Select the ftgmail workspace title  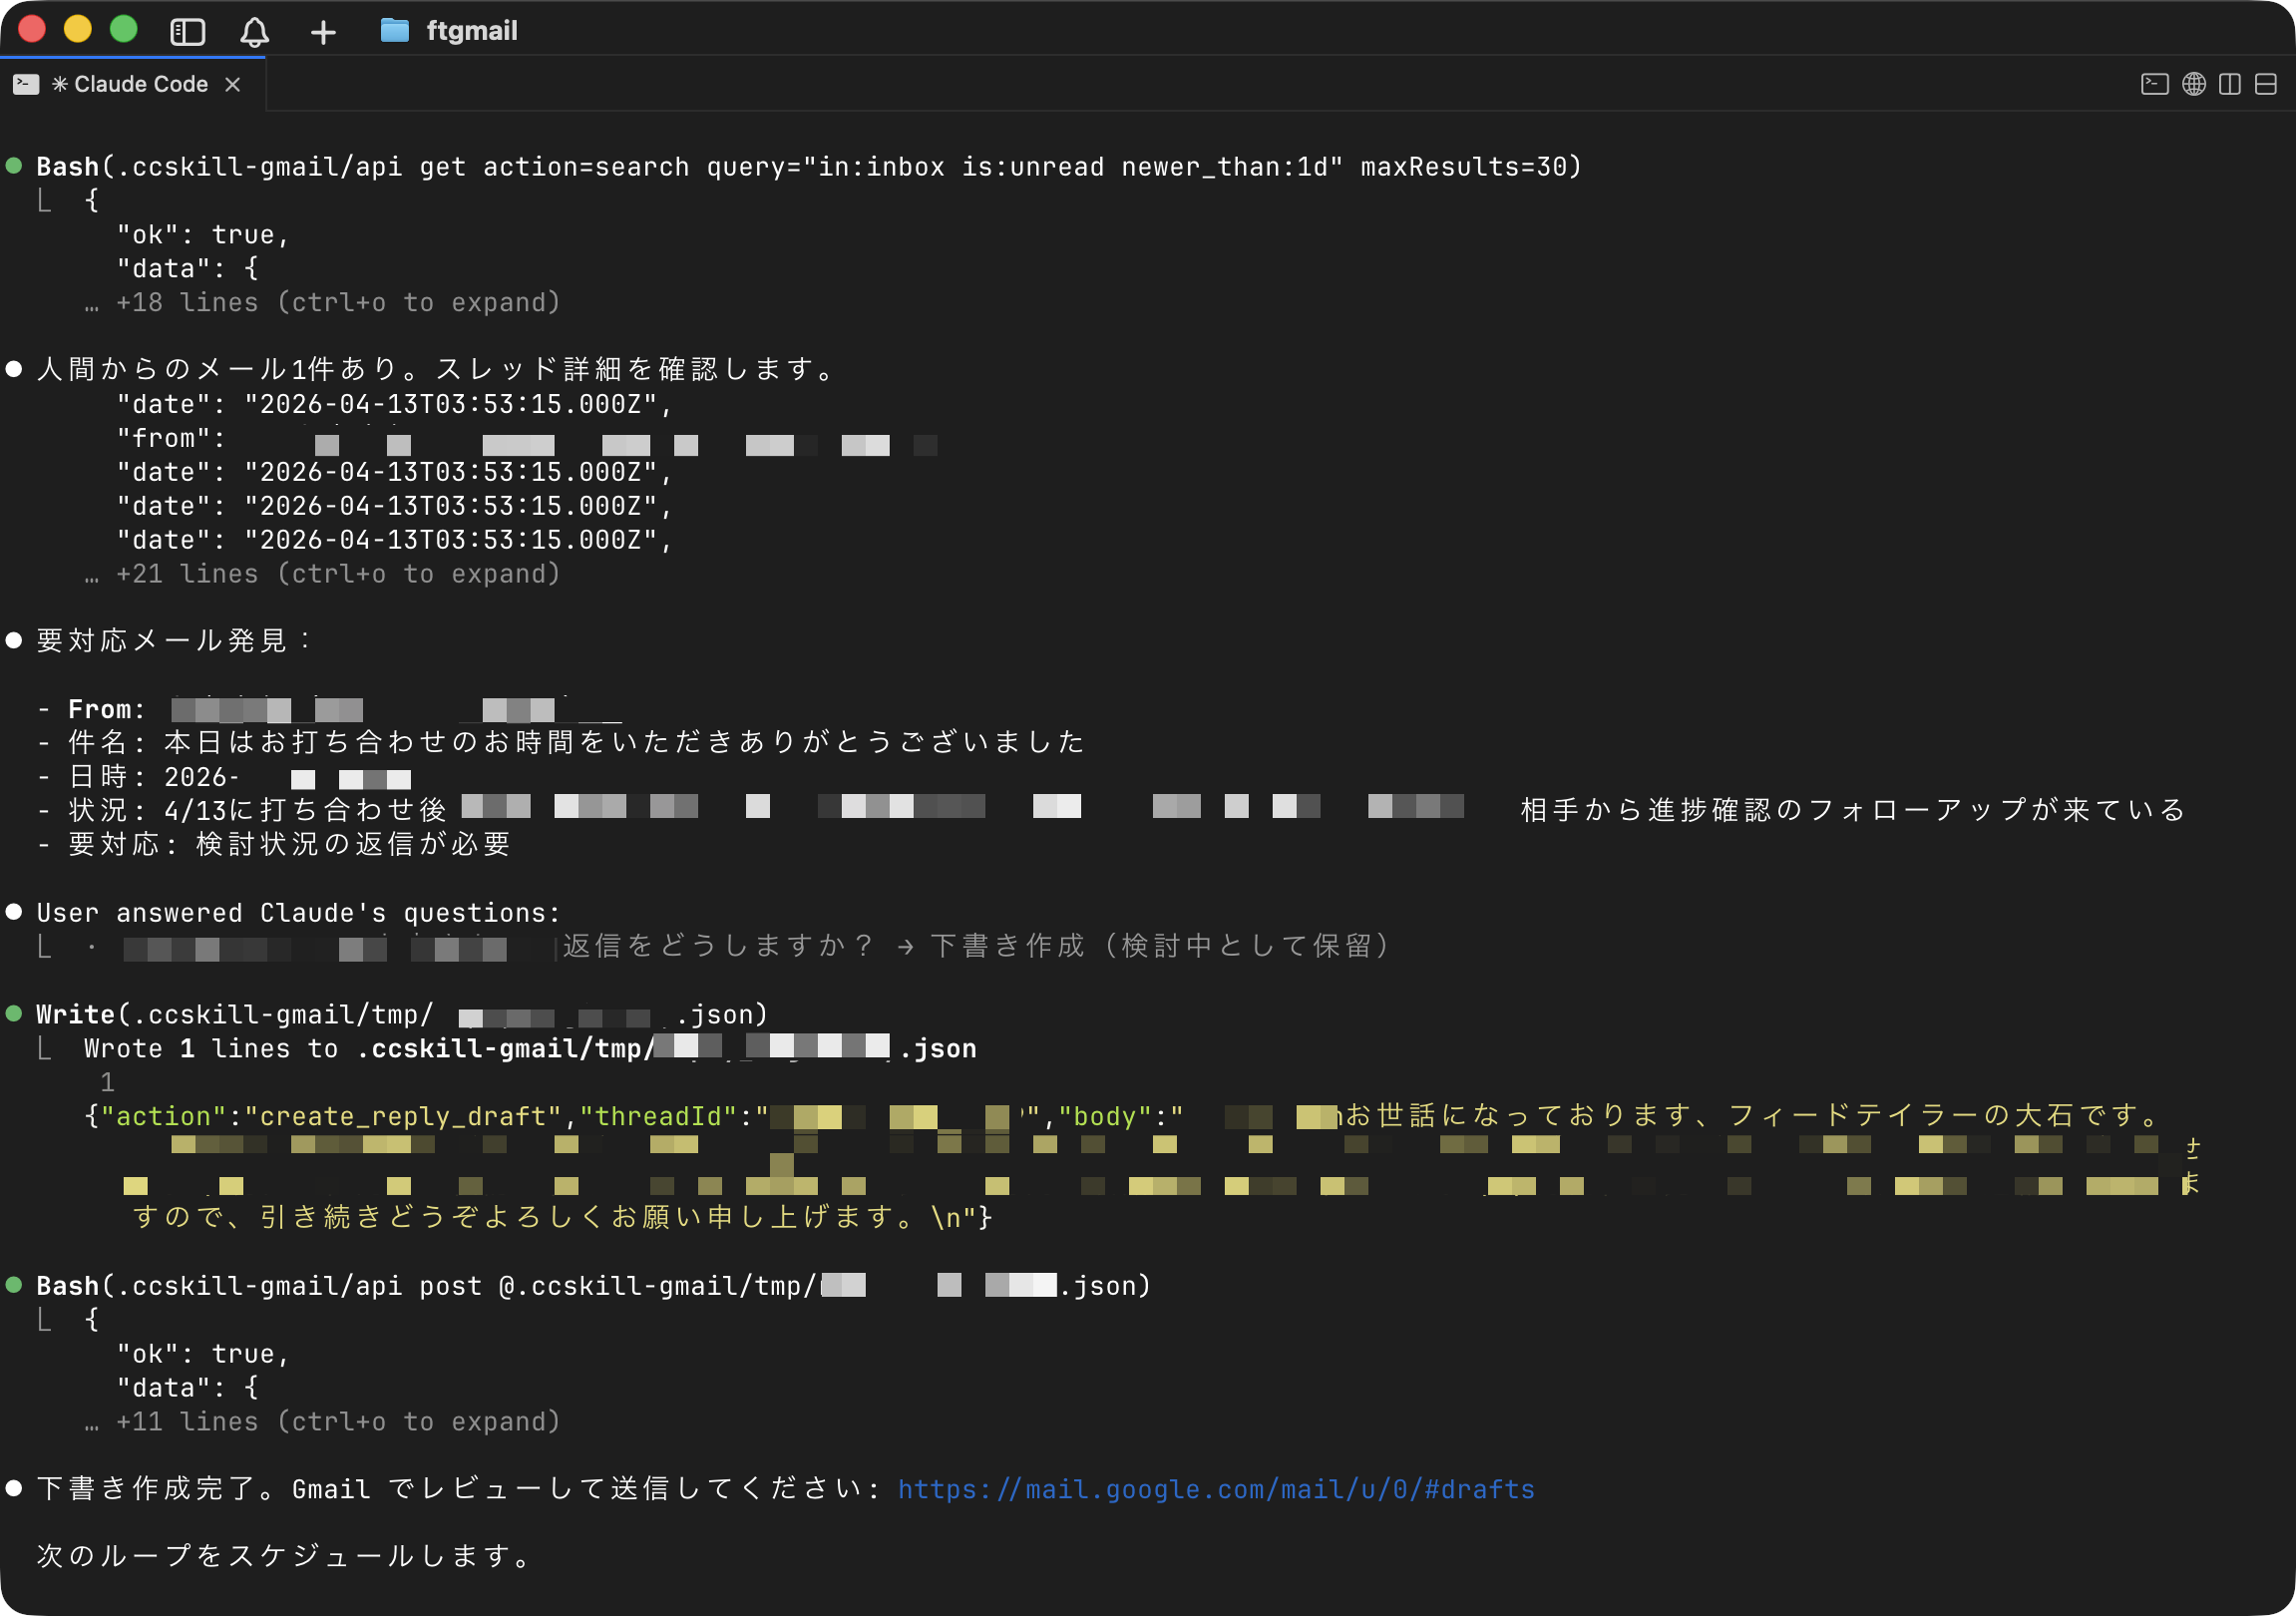(x=472, y=31)
